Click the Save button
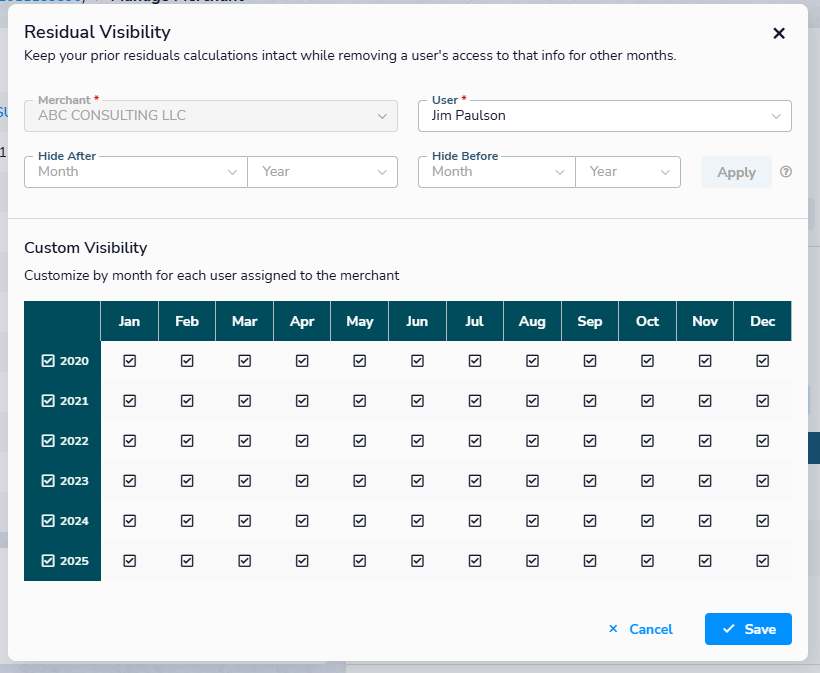The width and height of the screenshot is (820, 673). (x=748, y=629)
